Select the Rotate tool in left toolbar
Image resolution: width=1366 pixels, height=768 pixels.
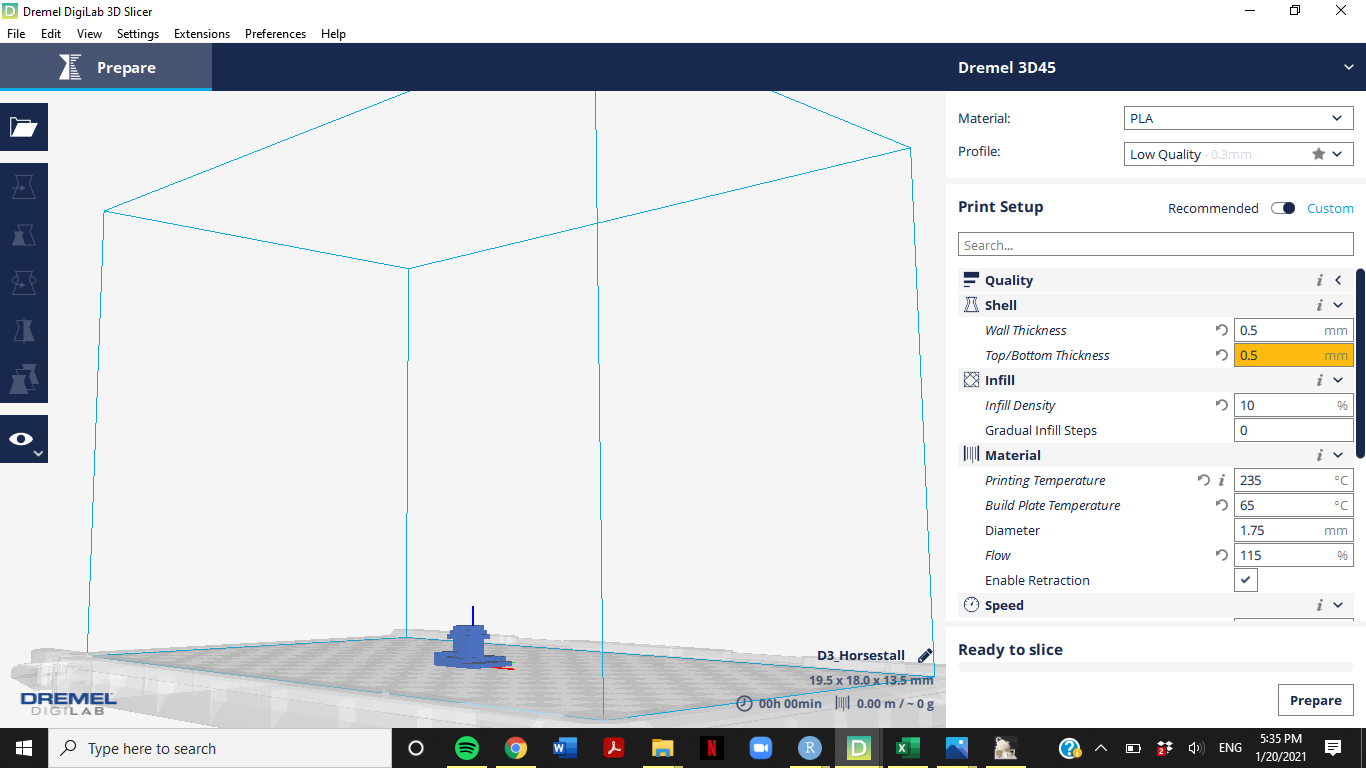pyautogui.click(x=23, y=283)
